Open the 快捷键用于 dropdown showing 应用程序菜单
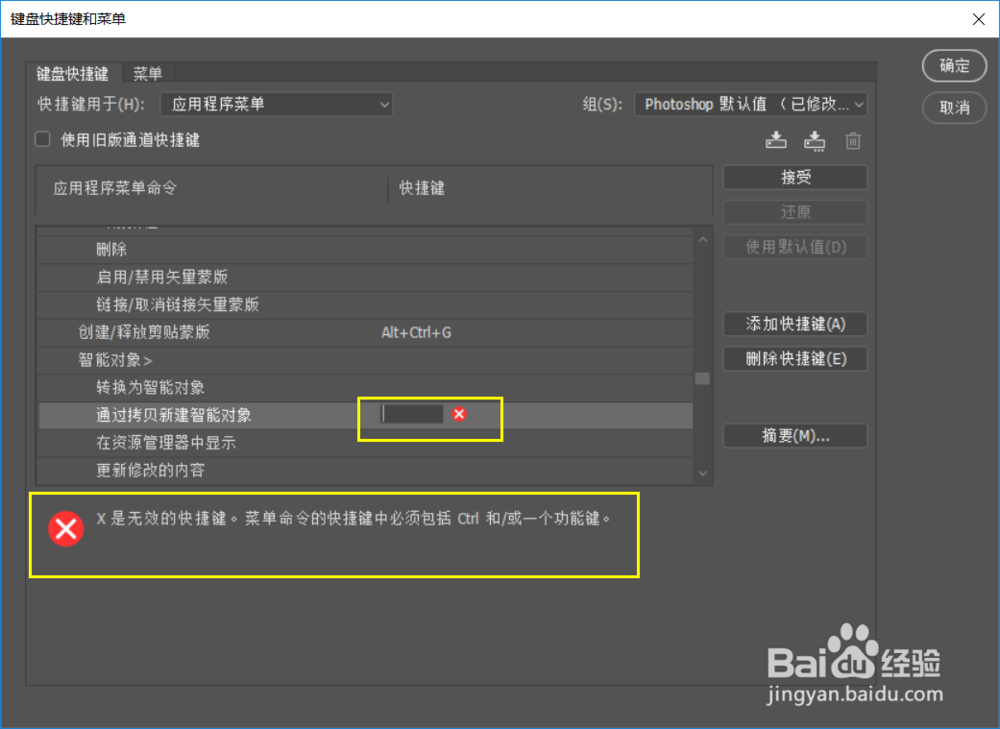1000x729 pixels. (x=277, y=104)
